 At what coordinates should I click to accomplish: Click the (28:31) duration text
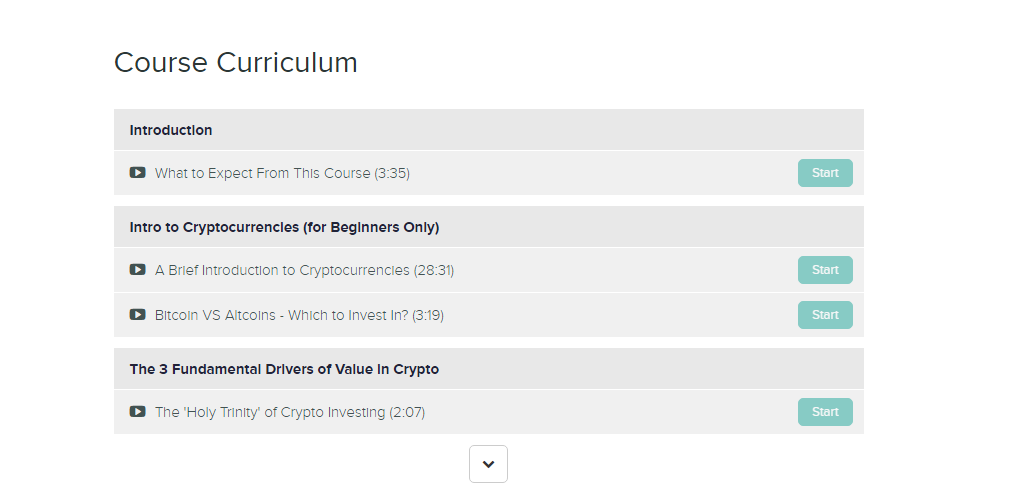coord(434,270)
